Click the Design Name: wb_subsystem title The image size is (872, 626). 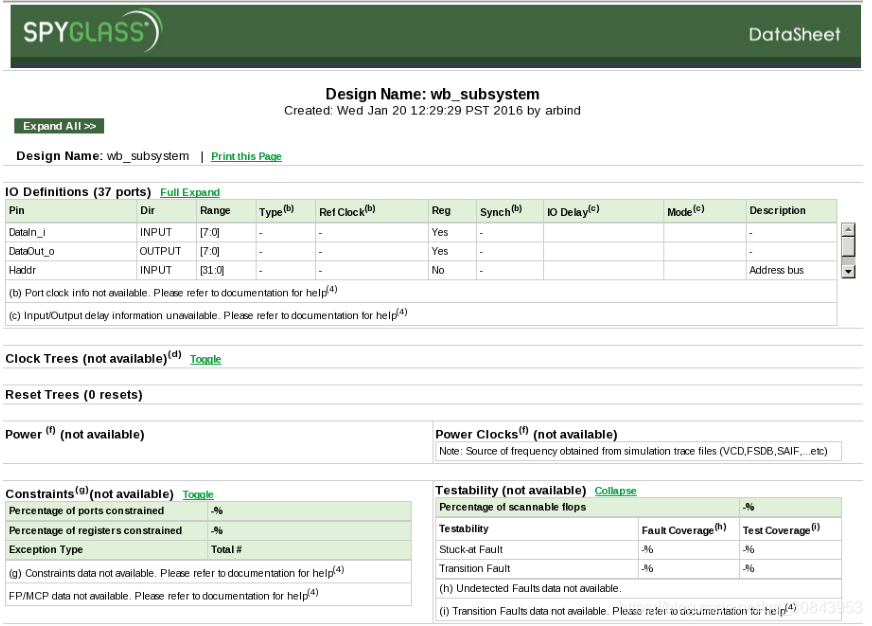click(x=432, y=94)
